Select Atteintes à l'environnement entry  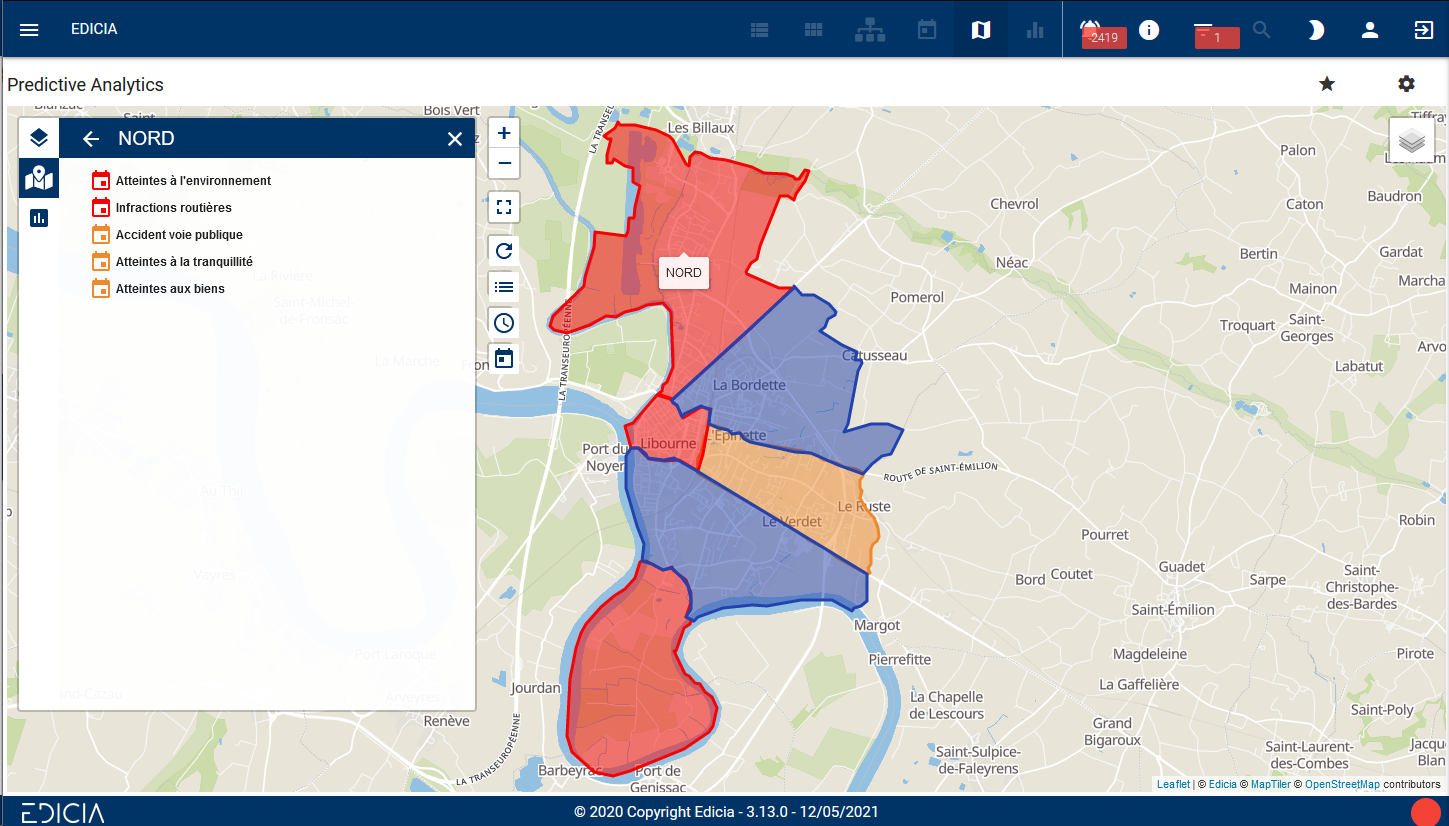point(192,181)
